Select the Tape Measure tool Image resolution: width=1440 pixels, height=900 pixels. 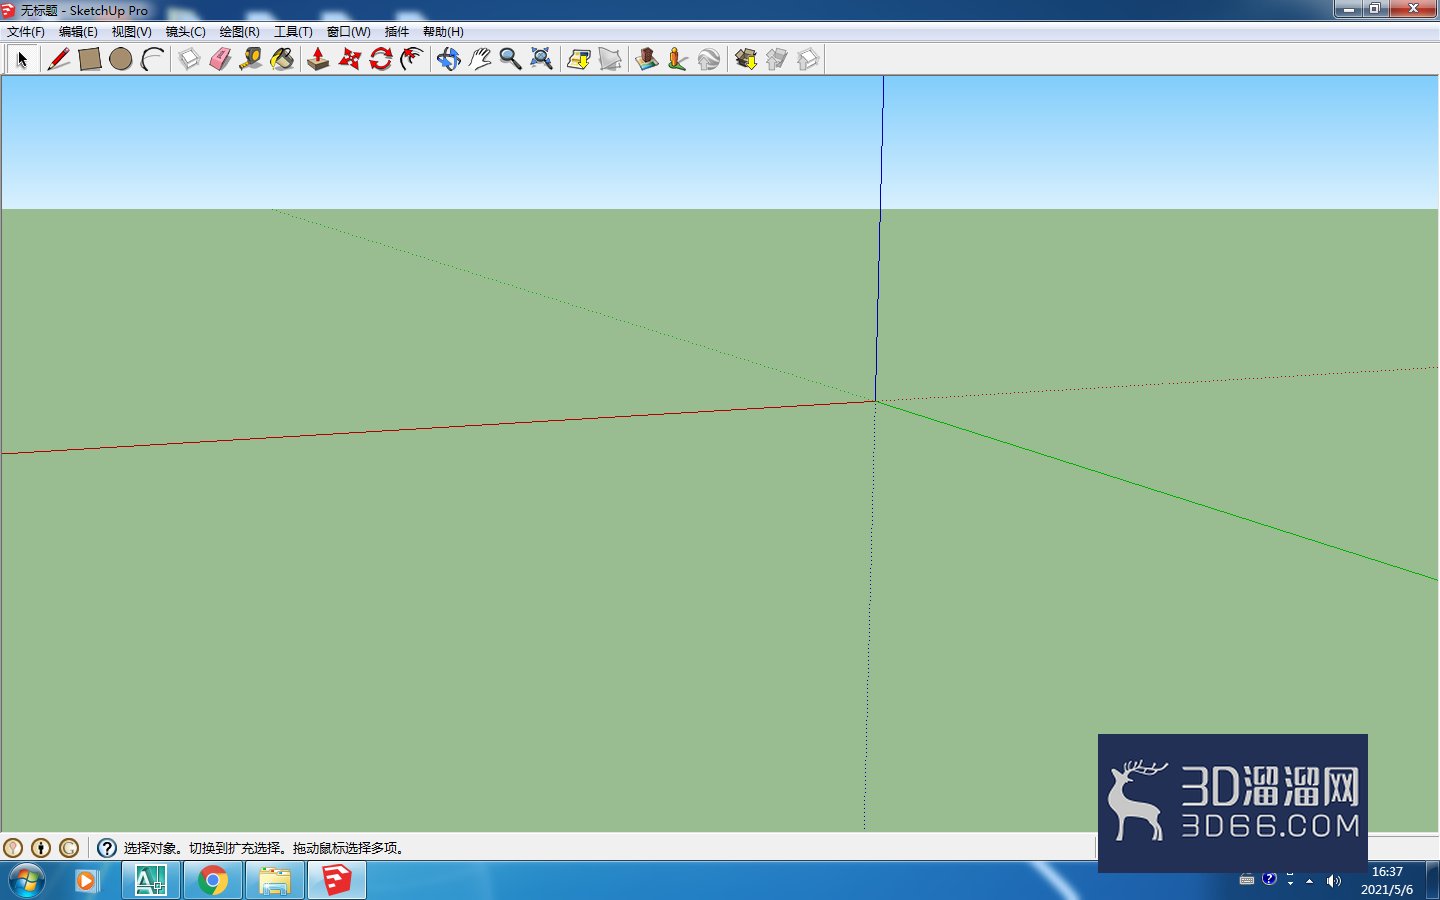tap(251, 59)
